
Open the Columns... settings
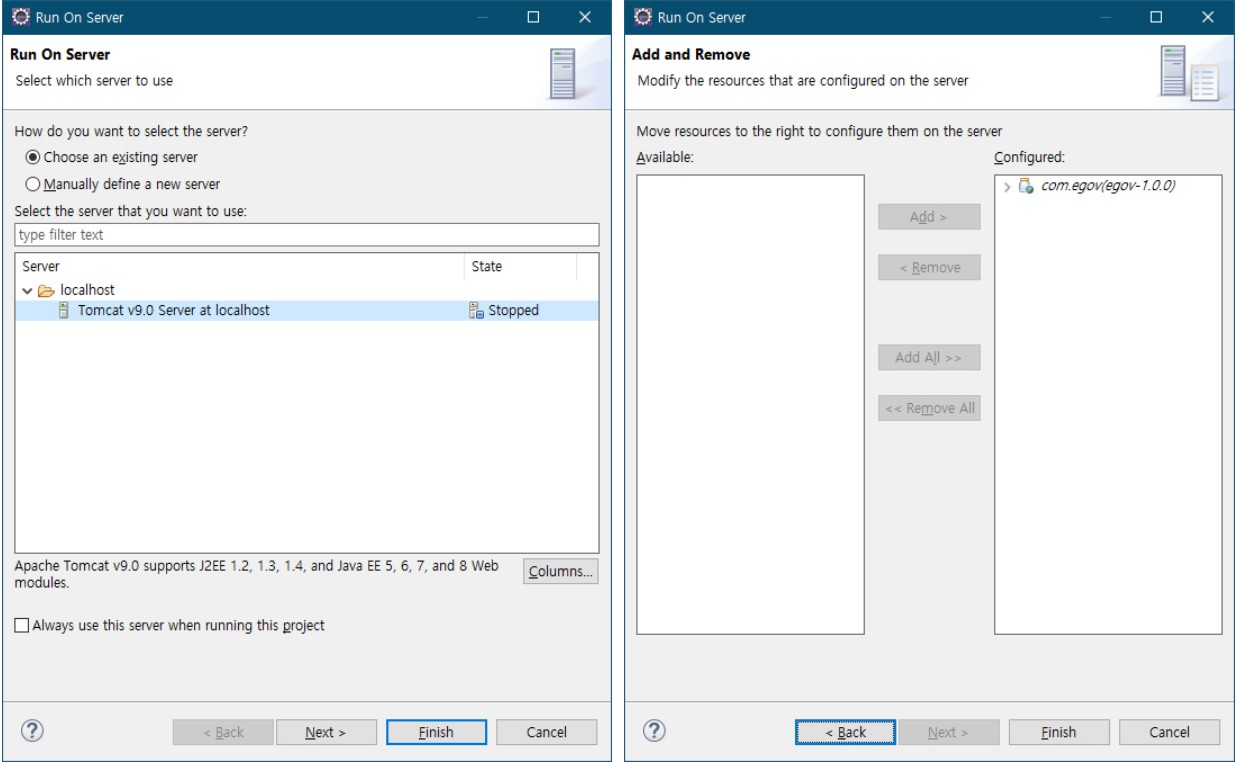[561, 571]
